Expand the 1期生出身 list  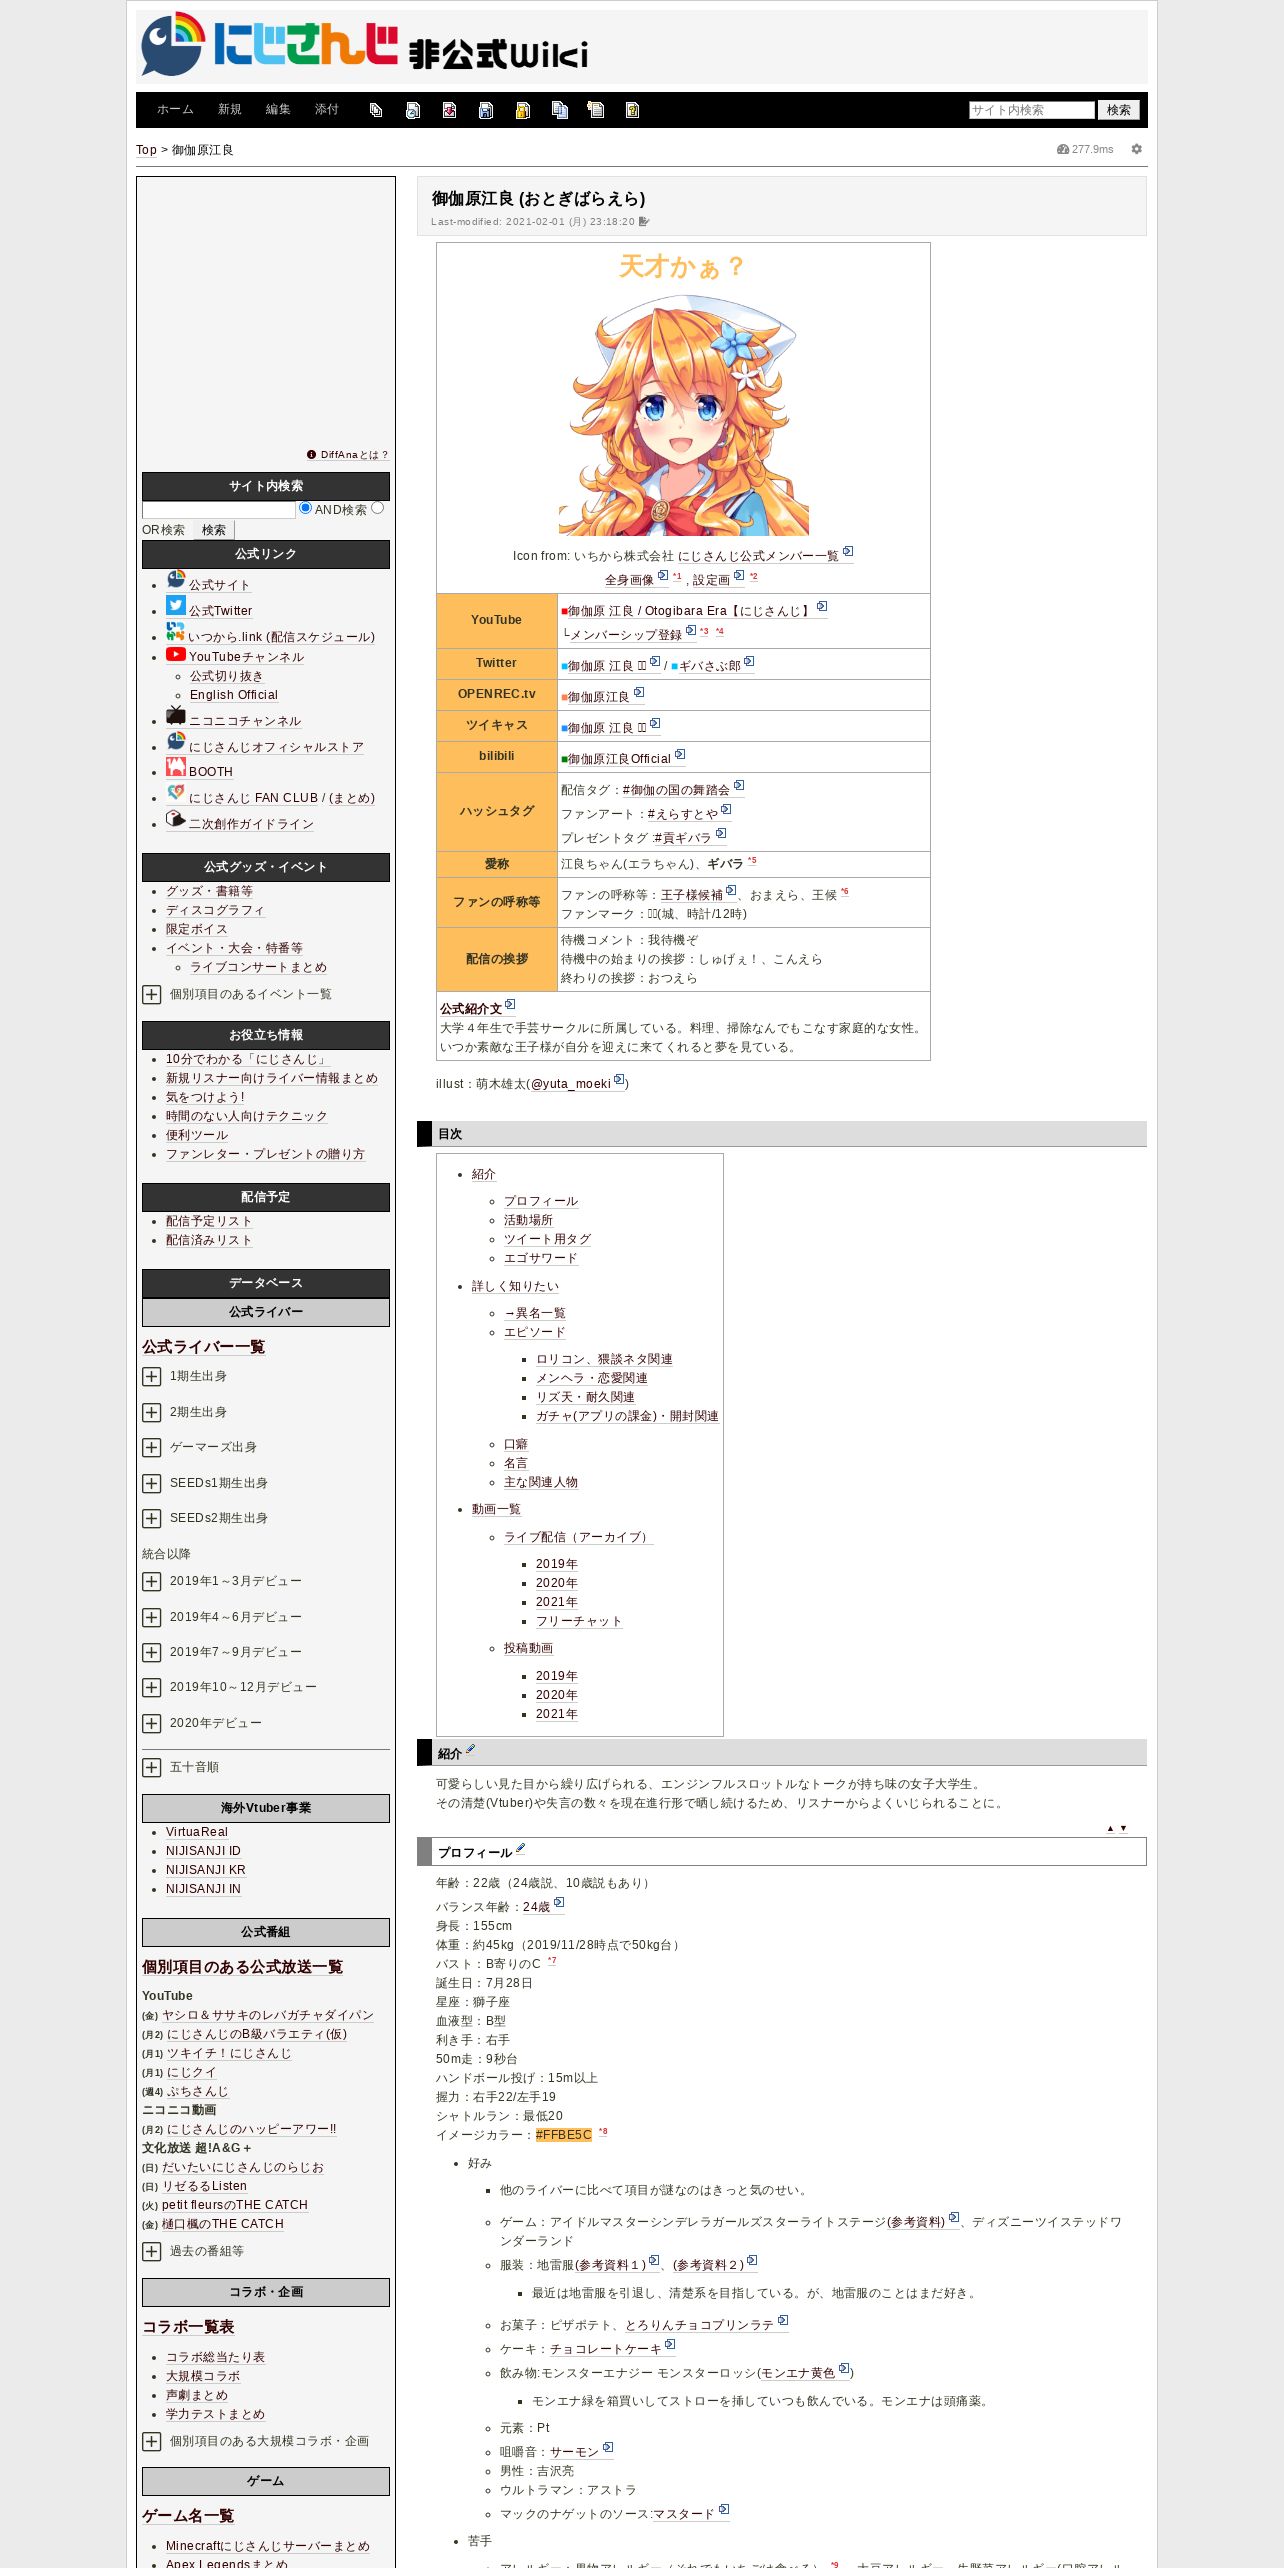pyautogui.click(x=151, y=1377)
